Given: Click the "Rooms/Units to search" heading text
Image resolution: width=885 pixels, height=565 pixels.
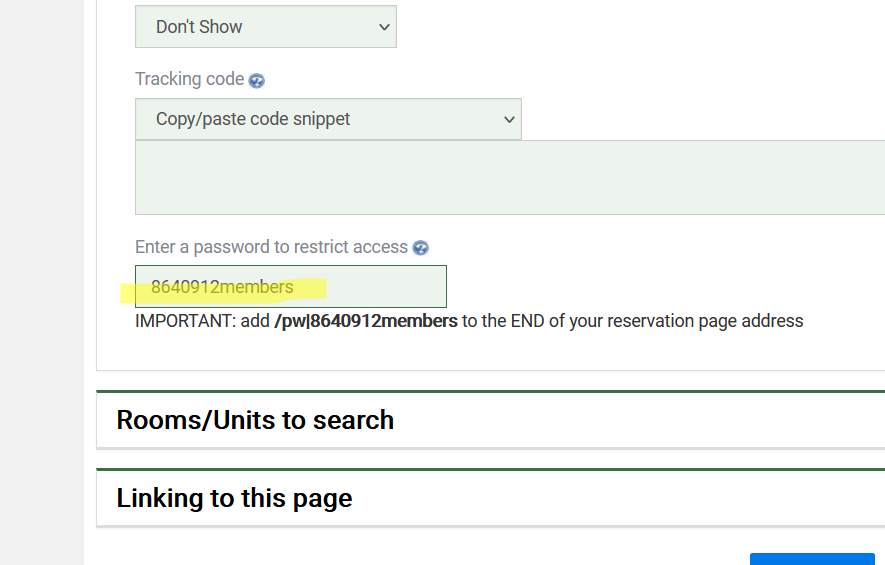Looking at the screenshot, I should (x=255, y=420).
